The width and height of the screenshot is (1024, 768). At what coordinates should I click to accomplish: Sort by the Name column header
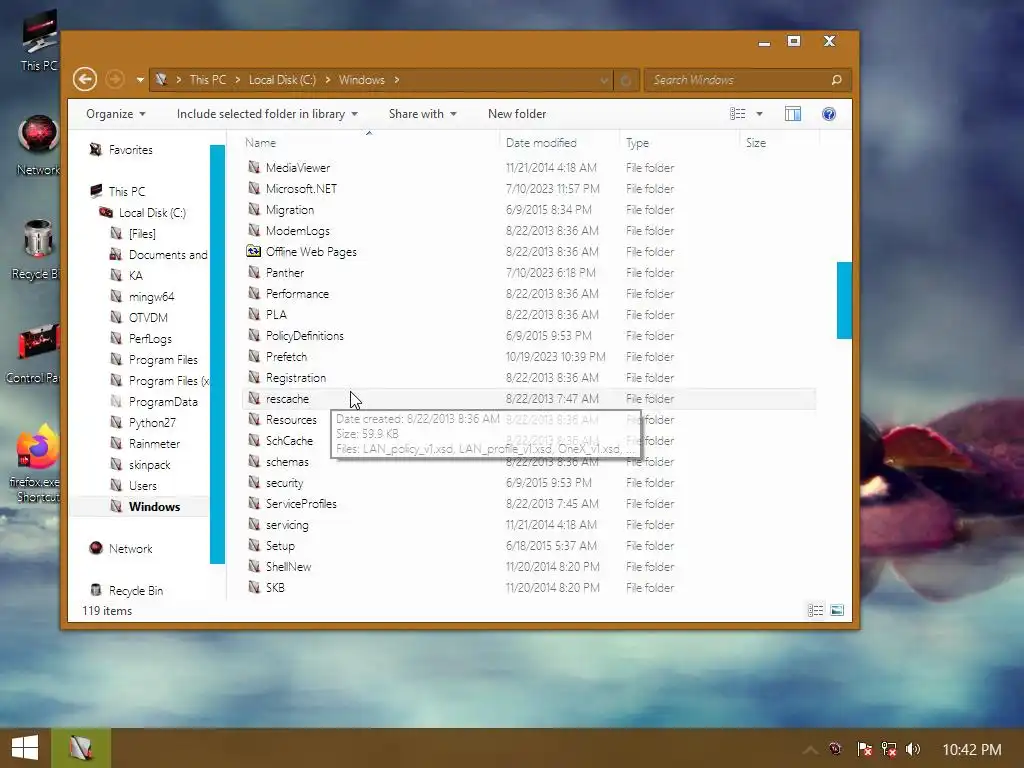pyautogui.click(x=261, y=142)
